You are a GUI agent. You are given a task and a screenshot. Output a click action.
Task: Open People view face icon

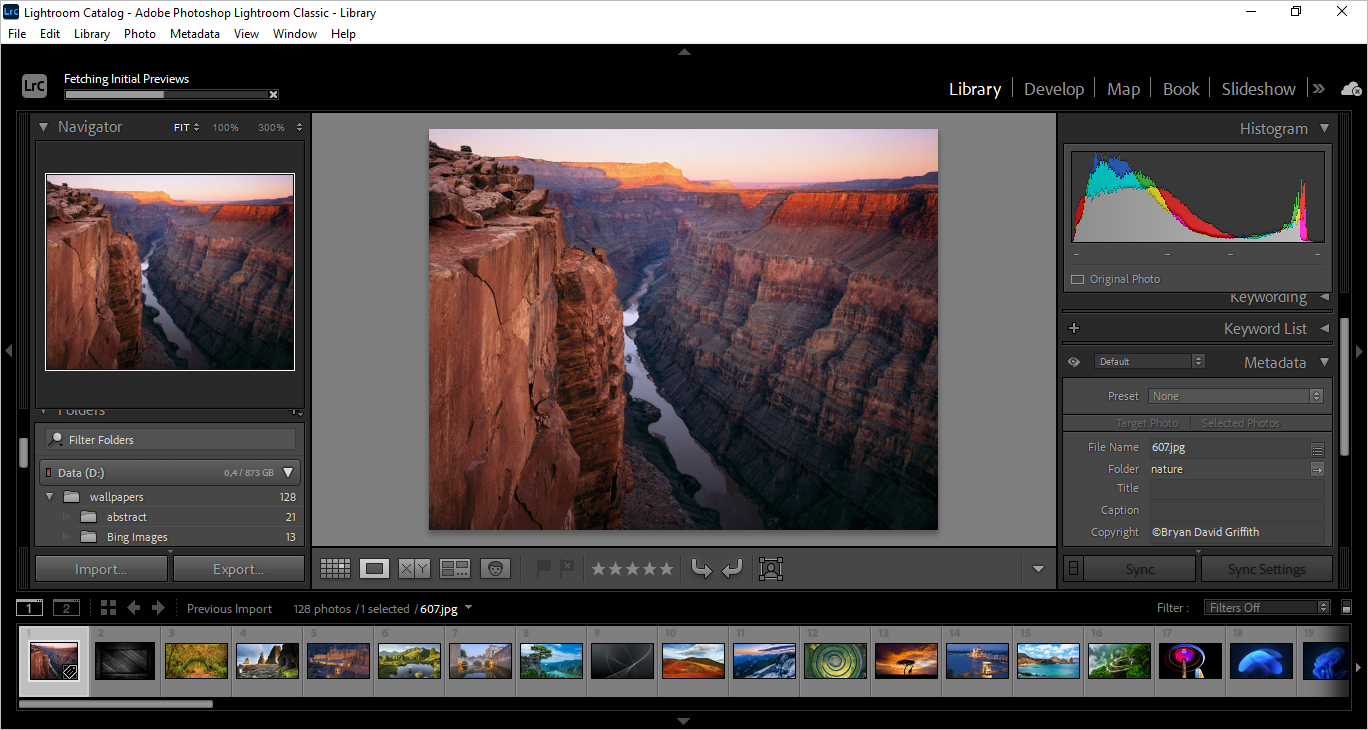pyautogui.click(x=495, y=569)
